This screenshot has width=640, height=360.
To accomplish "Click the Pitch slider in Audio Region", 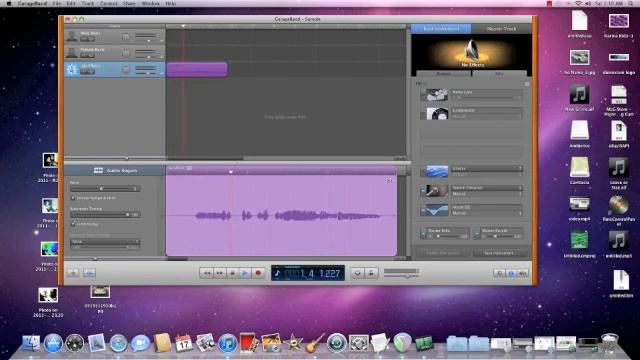I will coord(105,189).
